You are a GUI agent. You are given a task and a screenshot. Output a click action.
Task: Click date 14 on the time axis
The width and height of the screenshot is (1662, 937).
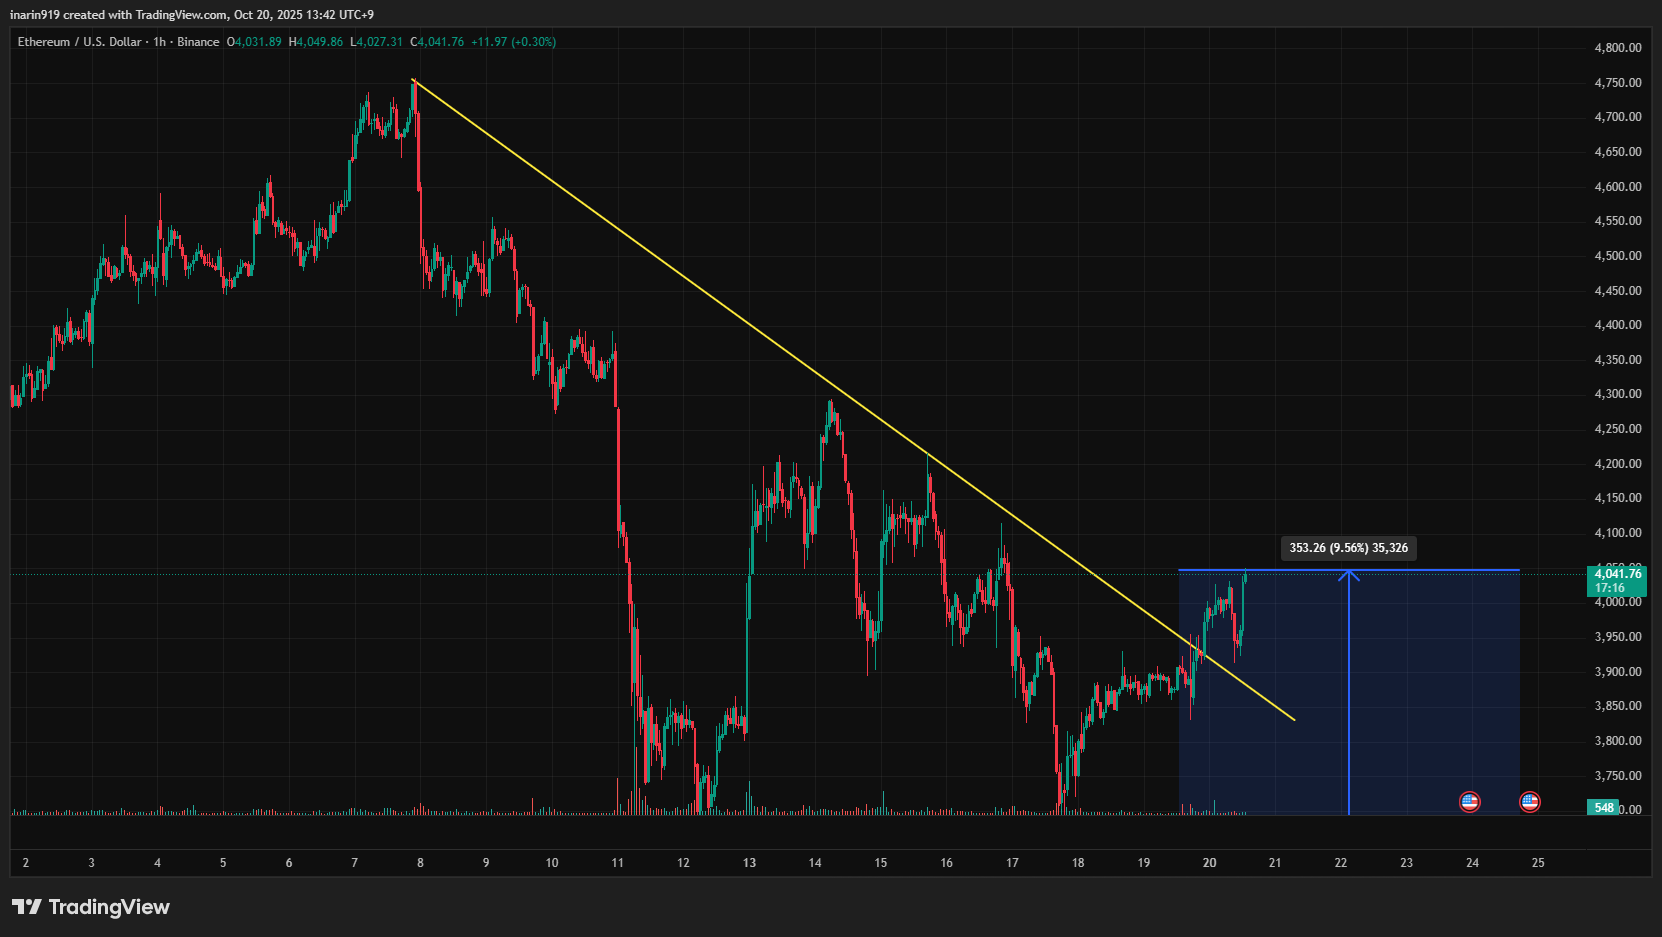tap(815, 863)
